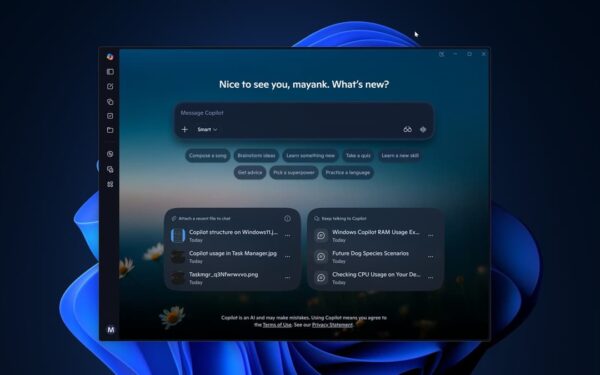Click the Get advice chip
600x375 pixels.
click(250, 173)
